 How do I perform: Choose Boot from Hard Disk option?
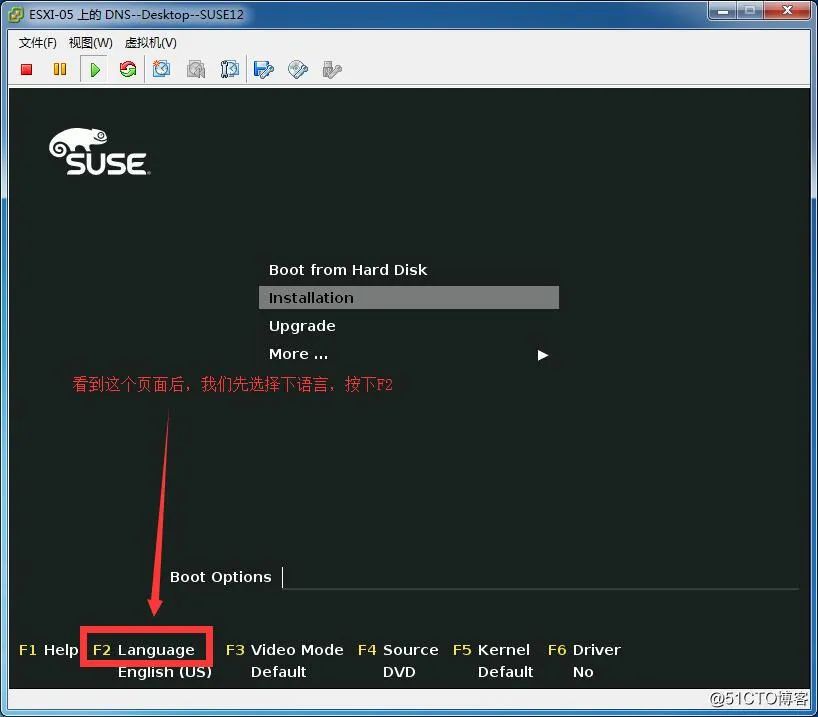pyautogui.click(x=348, y=269)
